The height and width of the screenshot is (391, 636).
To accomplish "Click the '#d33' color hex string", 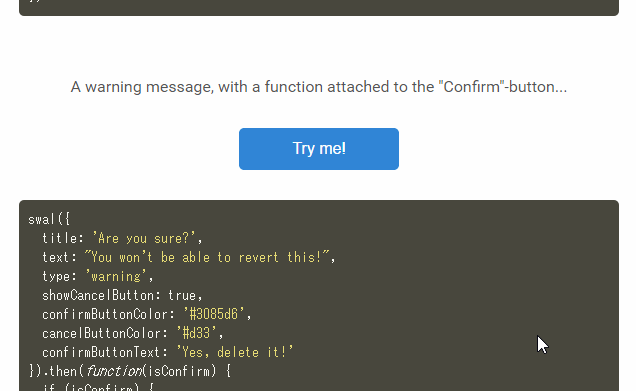I will pos(196,333).
